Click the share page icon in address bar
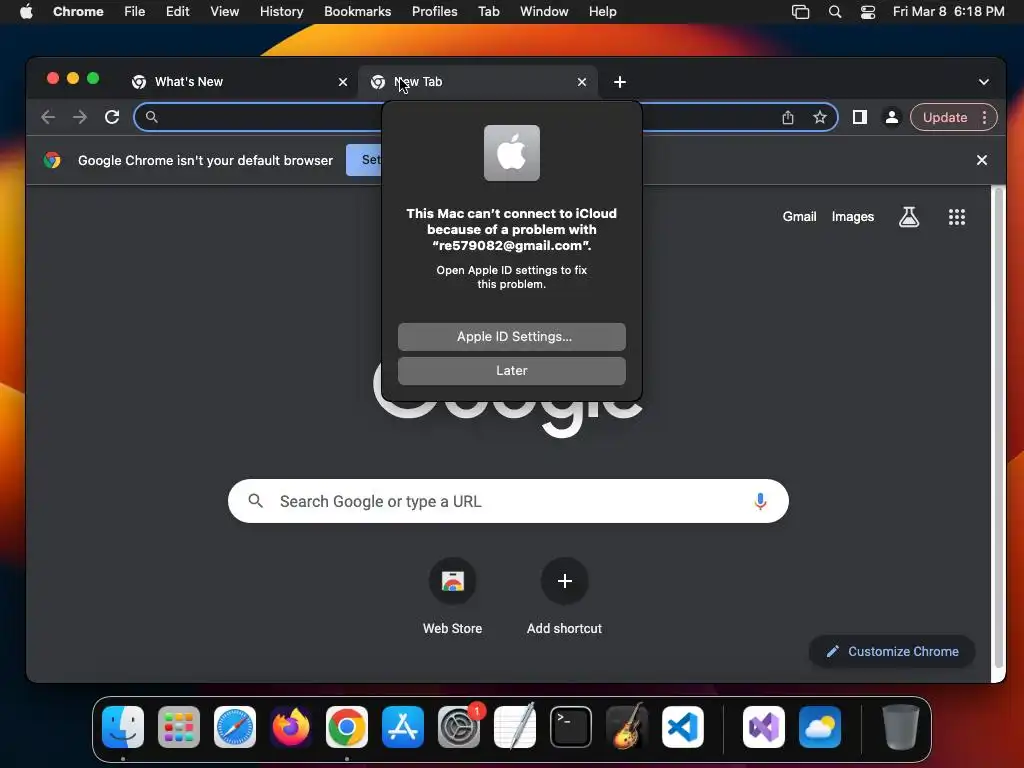Image resolution: width=1024 pixels, height=768 pixels. (788, 117)
